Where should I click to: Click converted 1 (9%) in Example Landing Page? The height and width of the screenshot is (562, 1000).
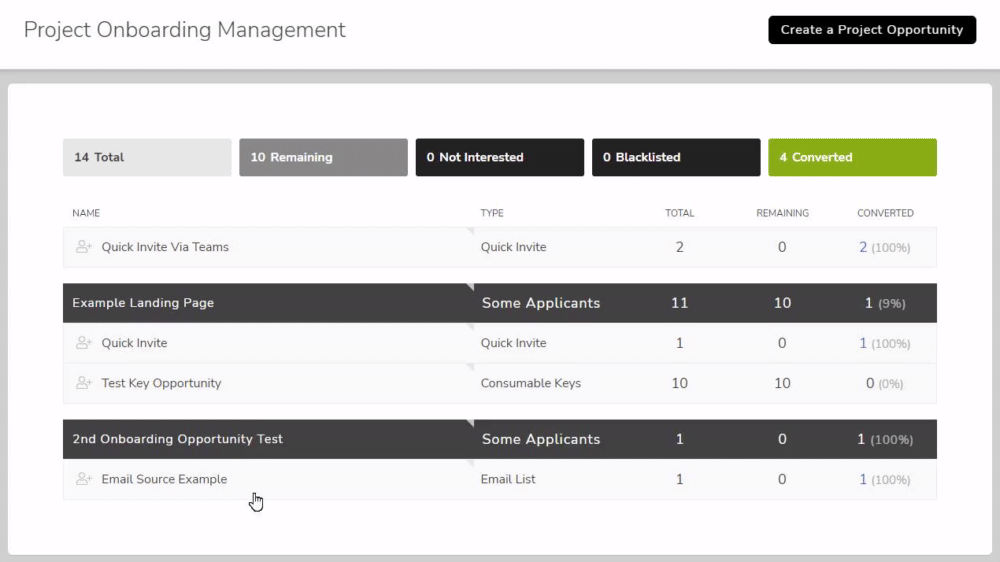click(x=885, y=303)
